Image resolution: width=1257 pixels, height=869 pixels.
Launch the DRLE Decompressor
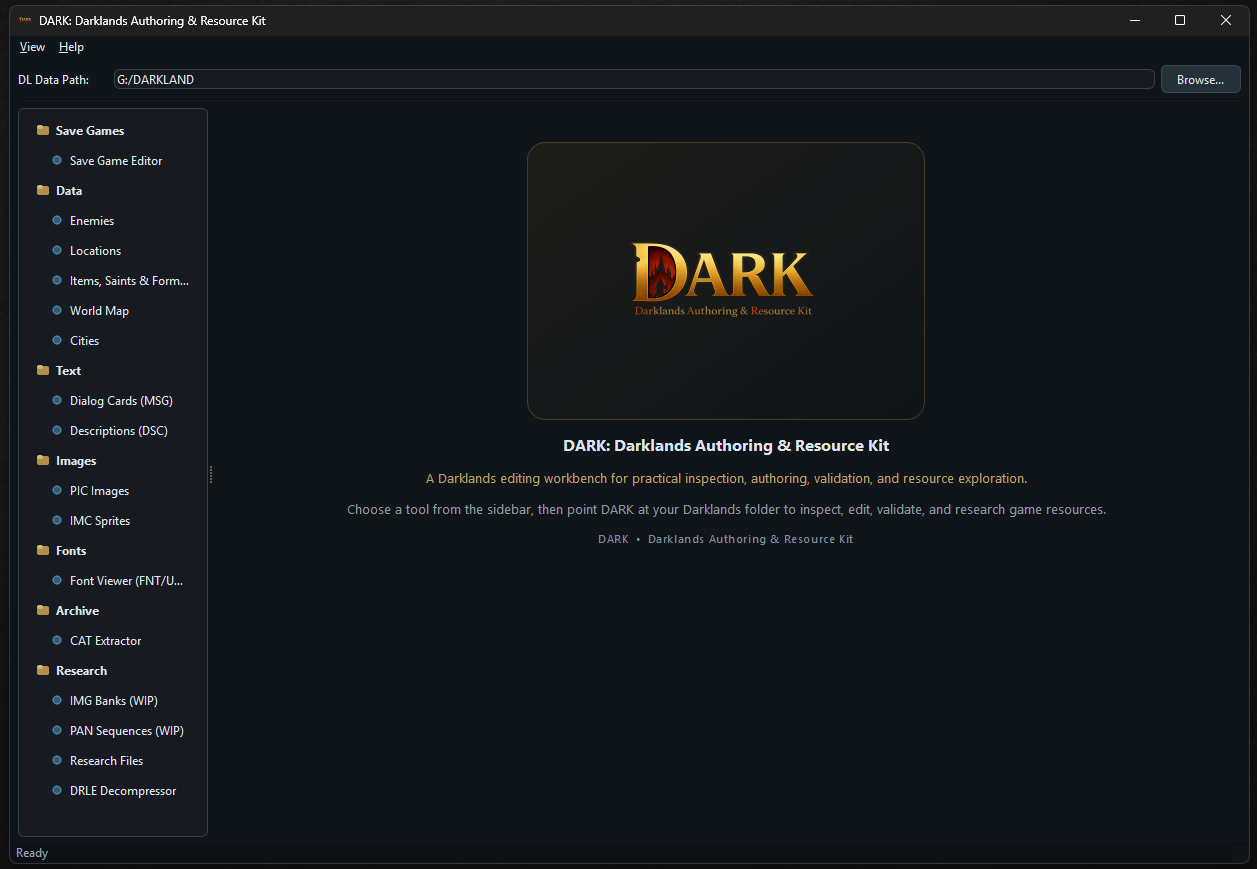[123, 791]
